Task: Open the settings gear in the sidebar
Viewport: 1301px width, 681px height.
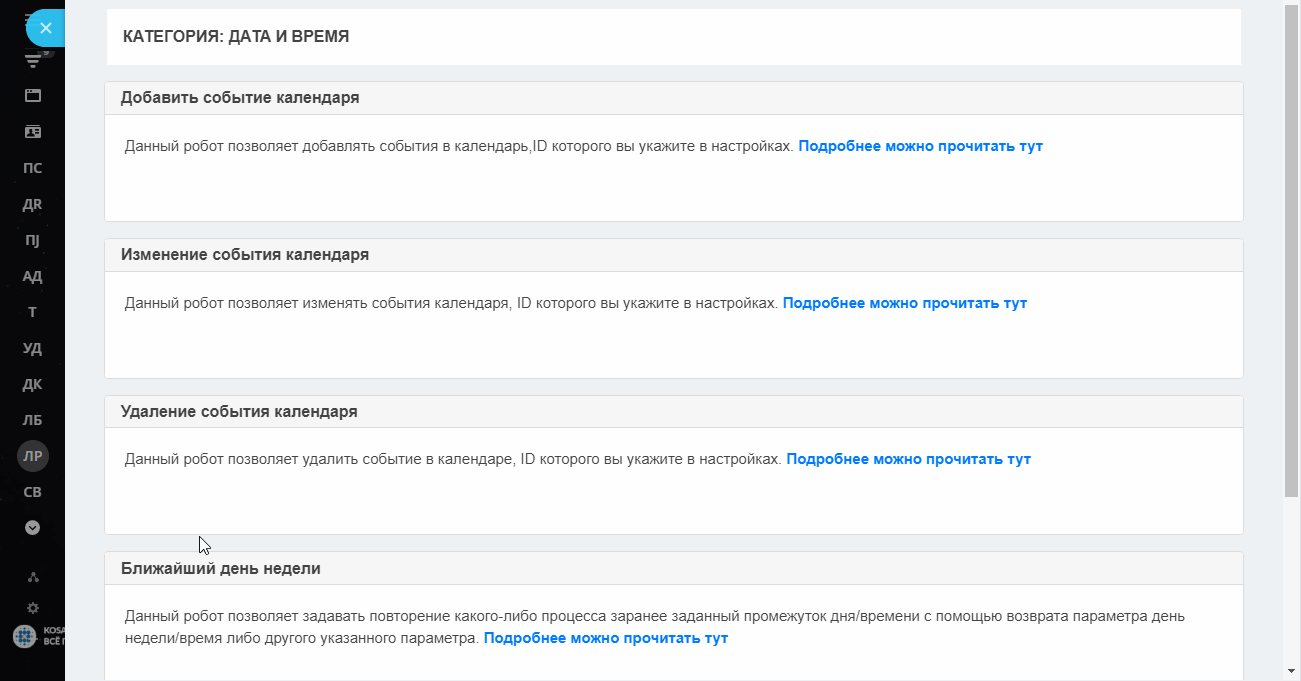Action: click(x=33, y=607)
